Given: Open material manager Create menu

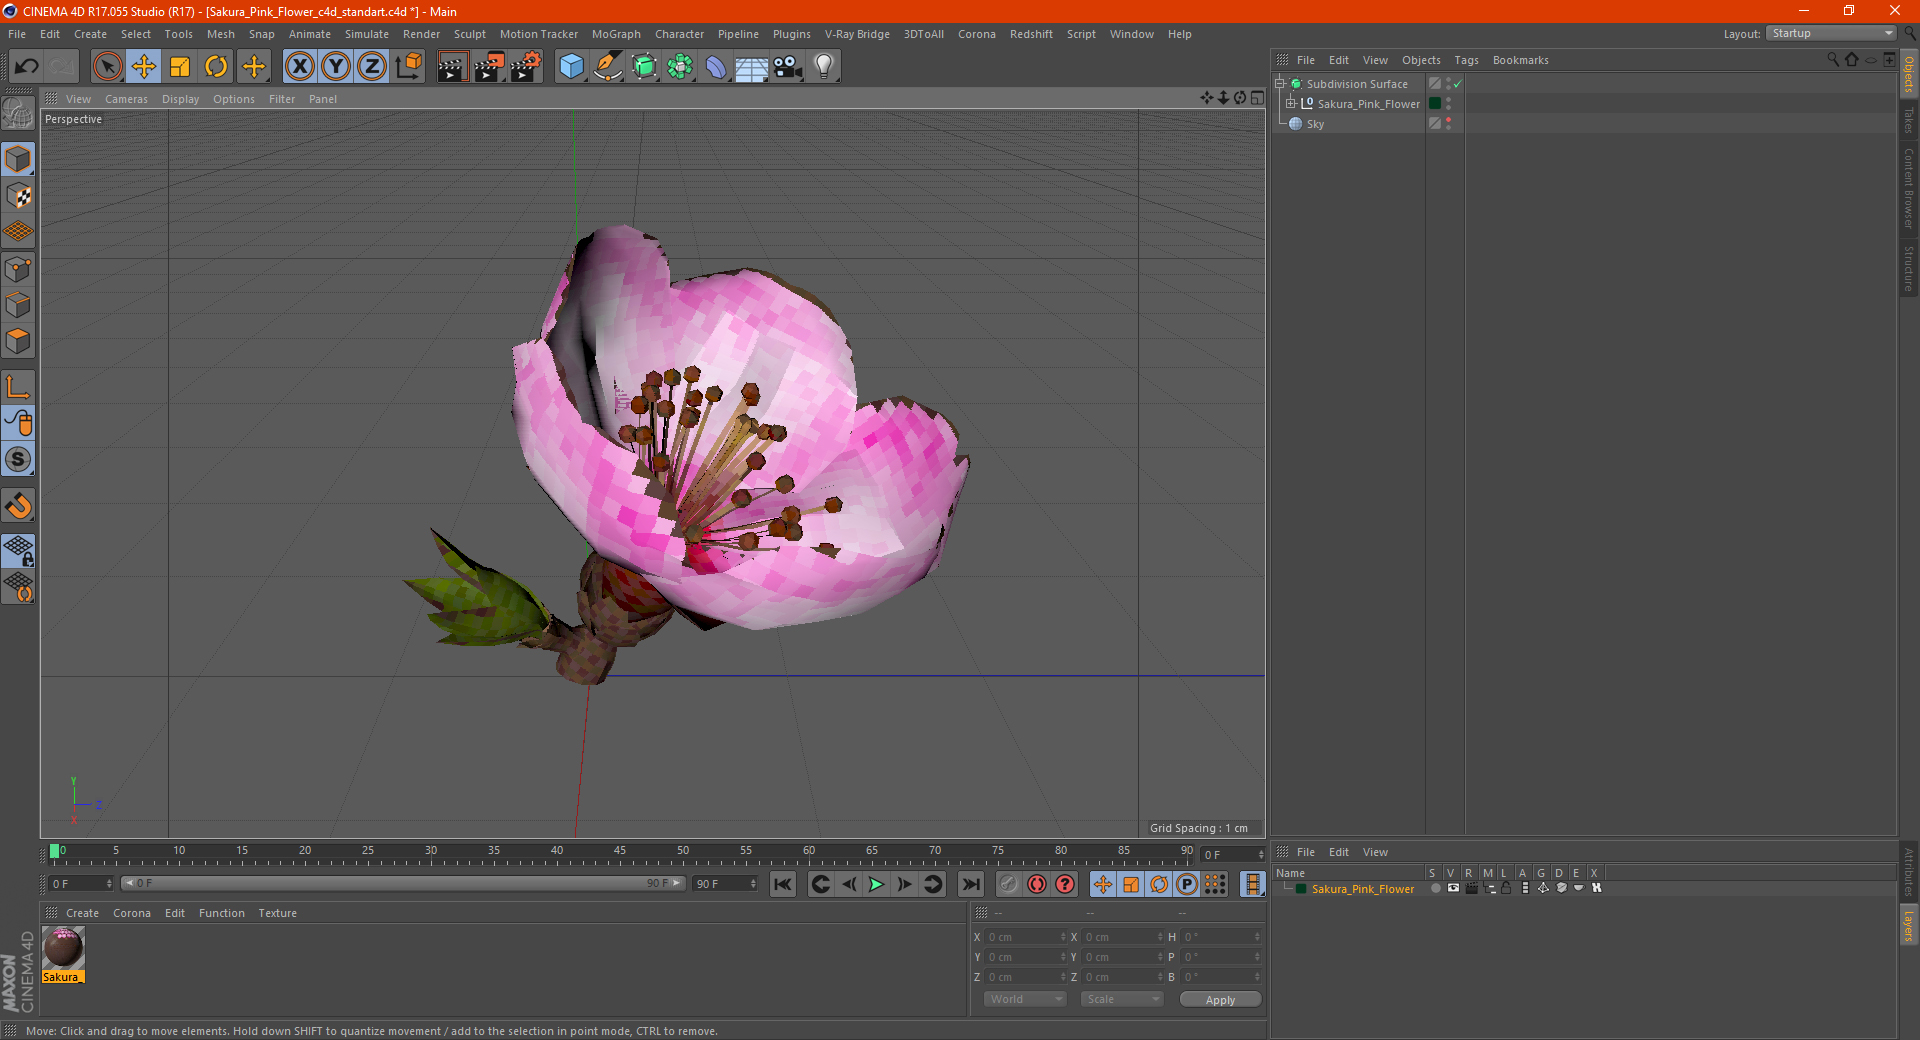Looking at the screenshot, I should (x=82, y=913).
